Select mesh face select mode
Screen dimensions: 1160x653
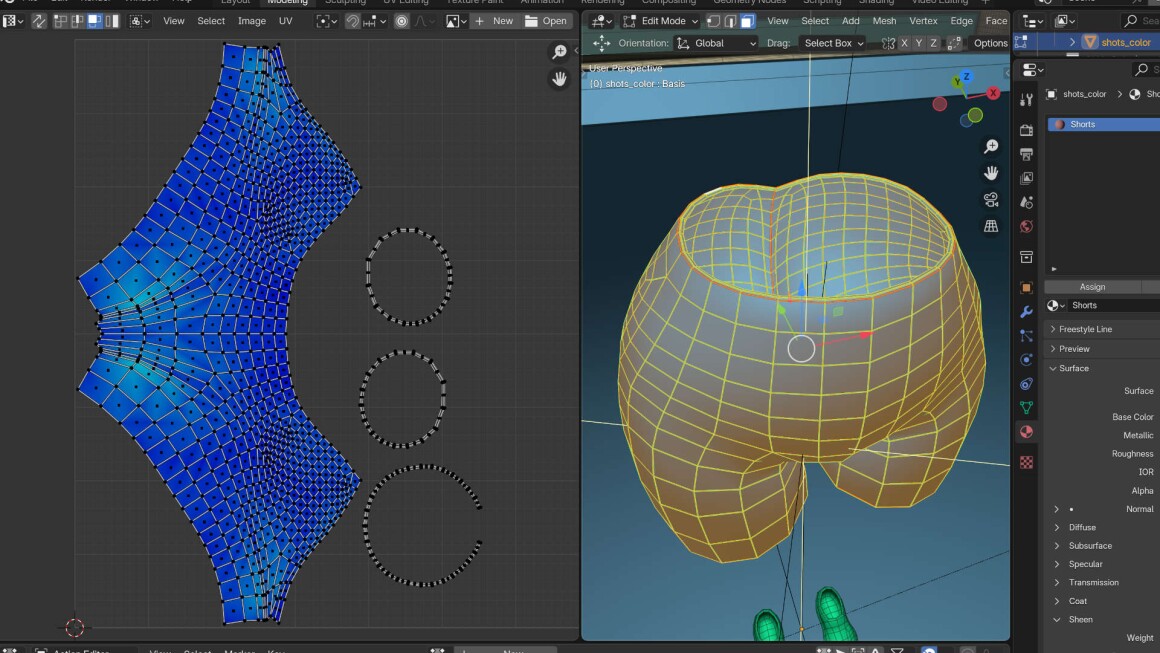[x=747, y=21]
